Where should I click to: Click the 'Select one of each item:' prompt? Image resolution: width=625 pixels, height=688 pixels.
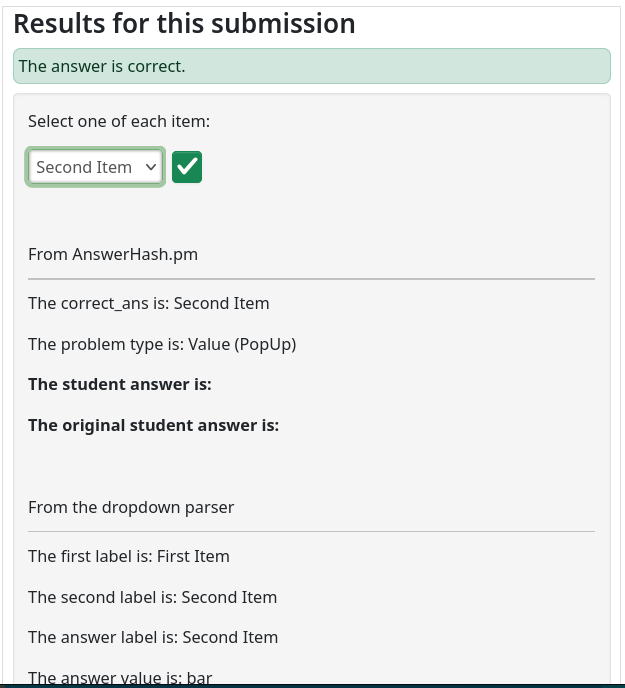(119, 121)
